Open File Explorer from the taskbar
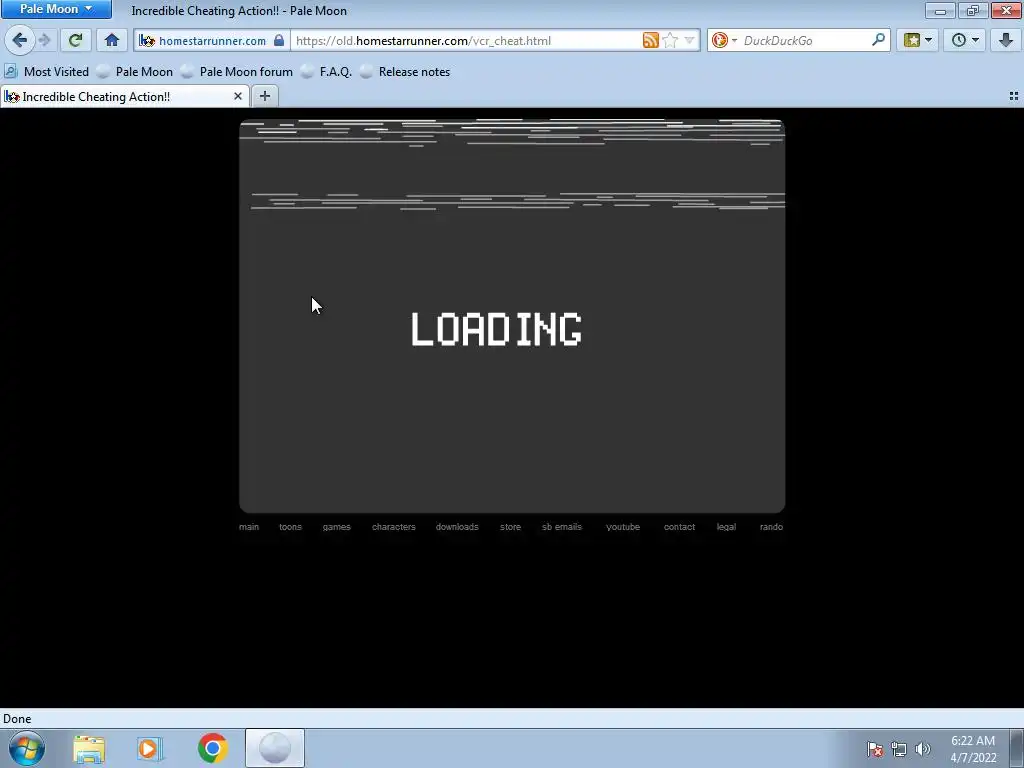Screen dimensions: 1024x768 (89, 749)
